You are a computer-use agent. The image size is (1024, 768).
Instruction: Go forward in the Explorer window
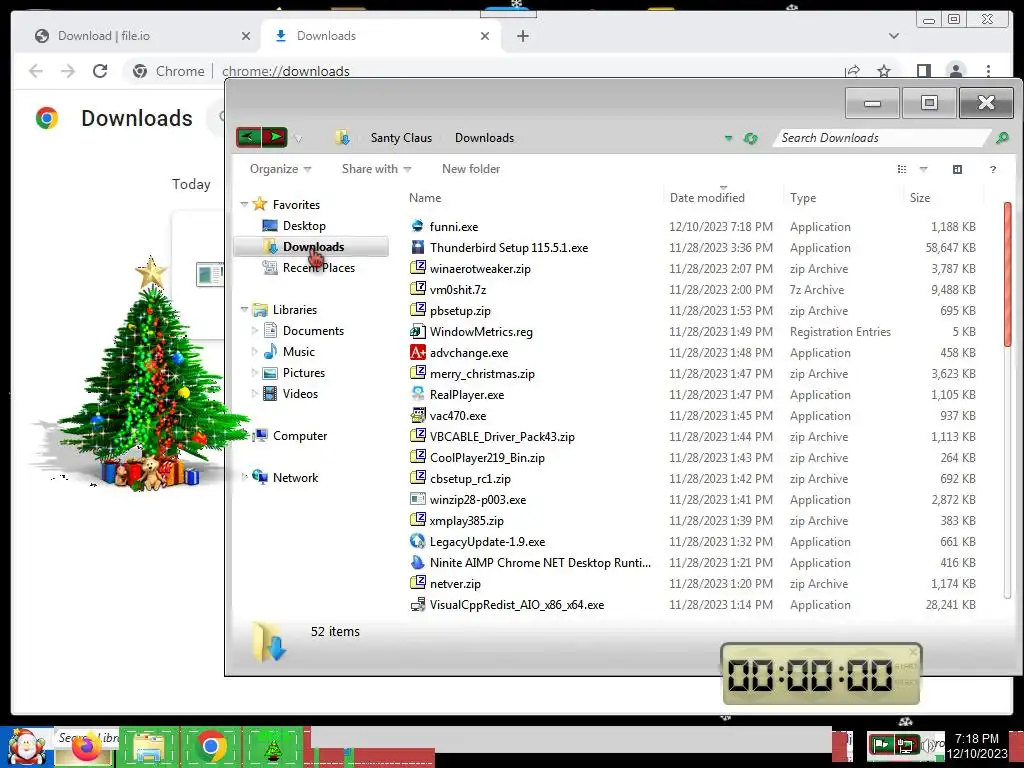(275, 137)
